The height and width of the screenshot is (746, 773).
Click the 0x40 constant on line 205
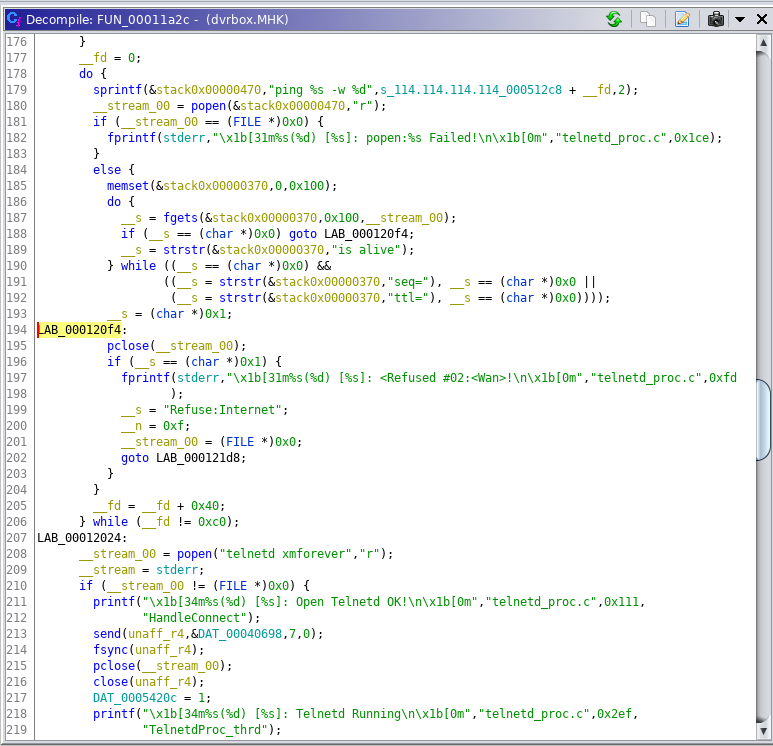(205, 506)
